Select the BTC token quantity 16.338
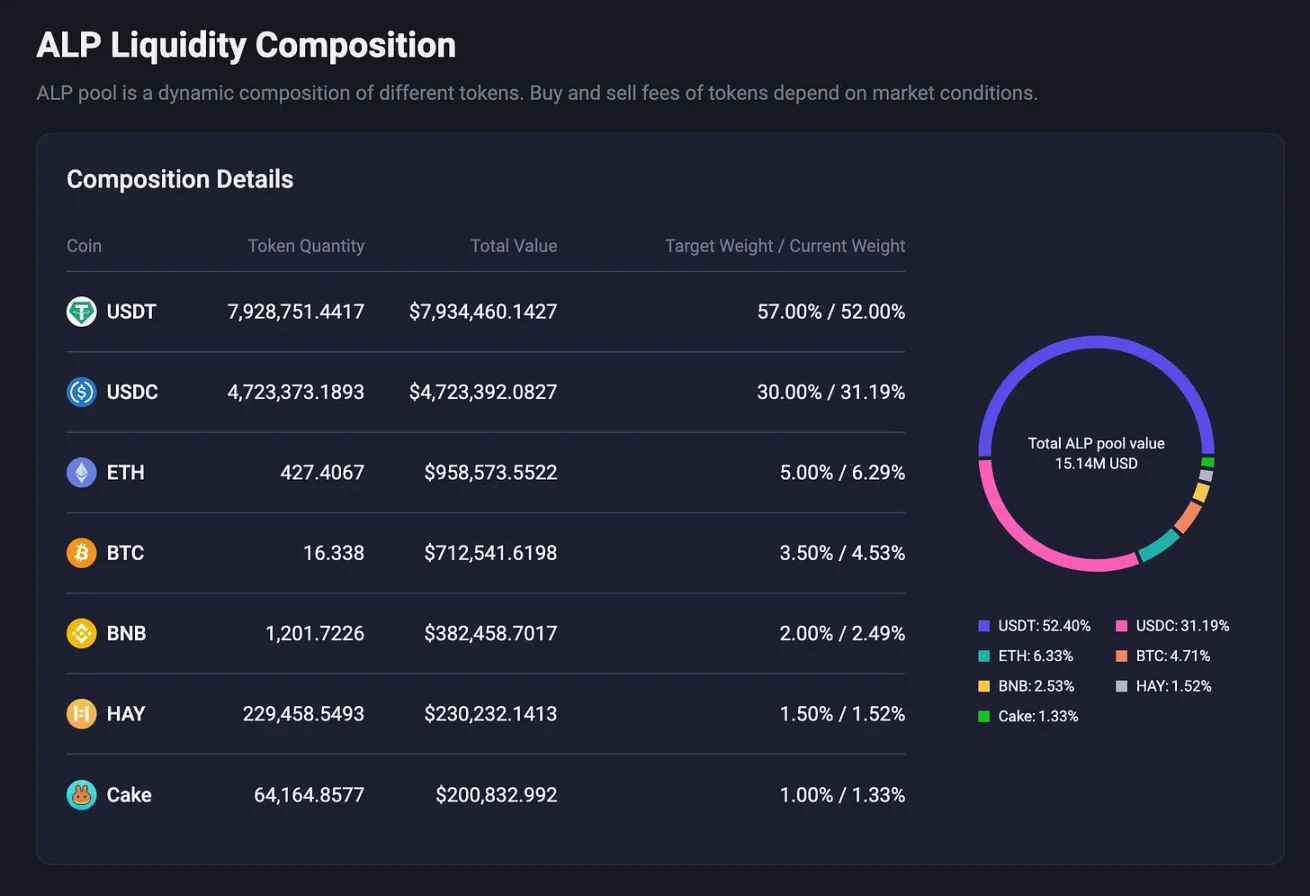1310x896 pixels. [x=333, y=552]
